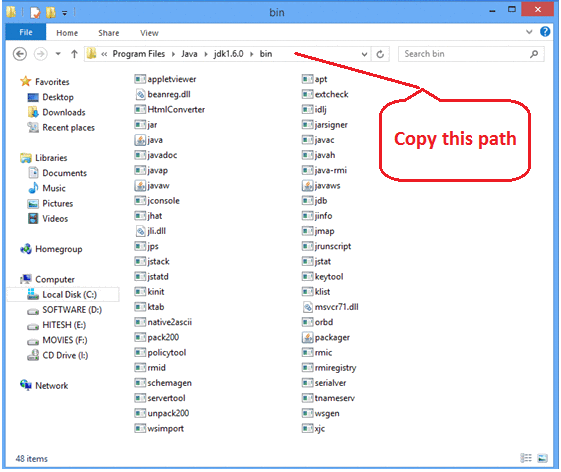Select Libraries in navigation pane

(51, 158)
